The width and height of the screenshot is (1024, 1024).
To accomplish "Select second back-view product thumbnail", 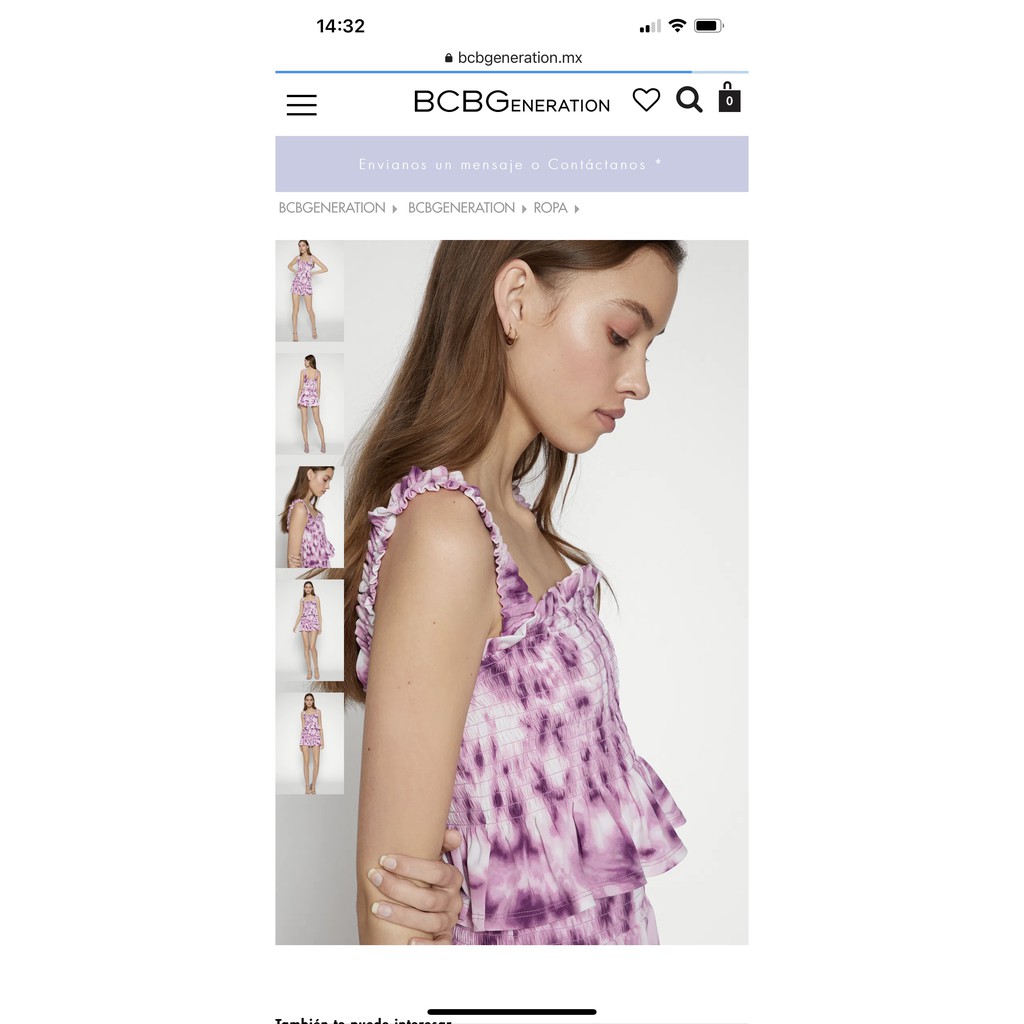I will pyautogui.click(x=310, y=404).
